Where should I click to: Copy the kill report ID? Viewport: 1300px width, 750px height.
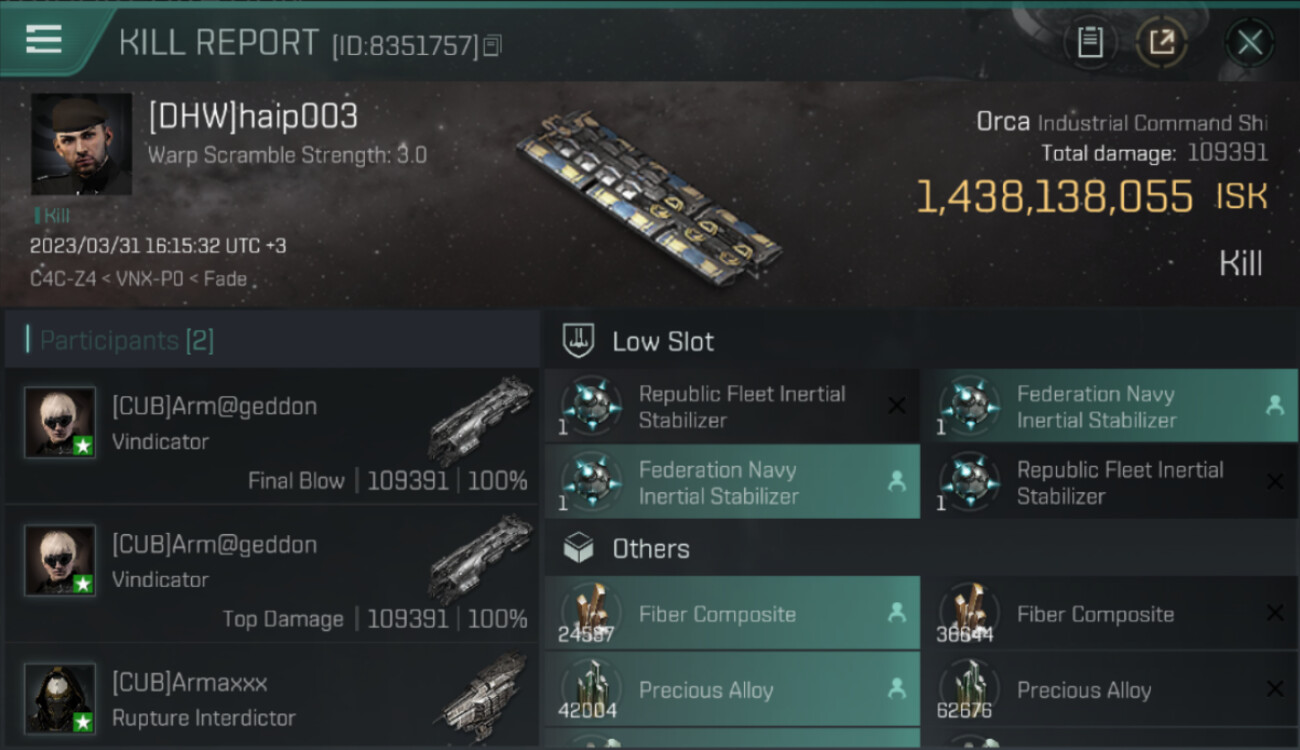tap(491, 46)
